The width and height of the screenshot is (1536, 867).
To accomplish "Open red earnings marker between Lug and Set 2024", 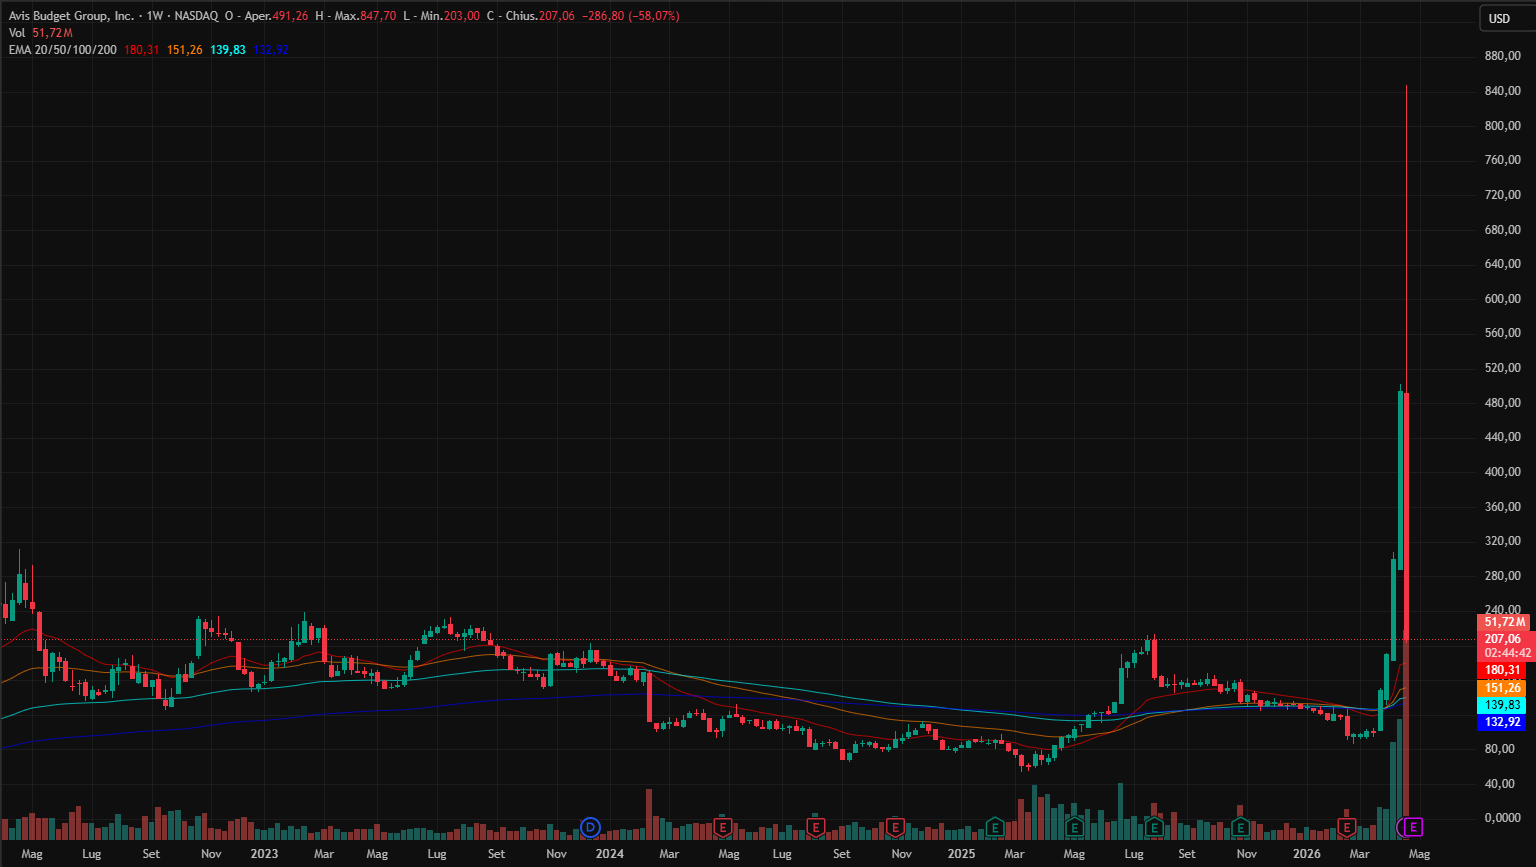I will (816, 827).
